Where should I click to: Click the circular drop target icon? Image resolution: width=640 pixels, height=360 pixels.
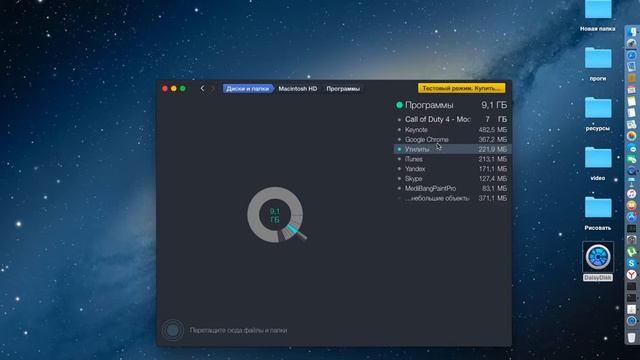[173, 330]
